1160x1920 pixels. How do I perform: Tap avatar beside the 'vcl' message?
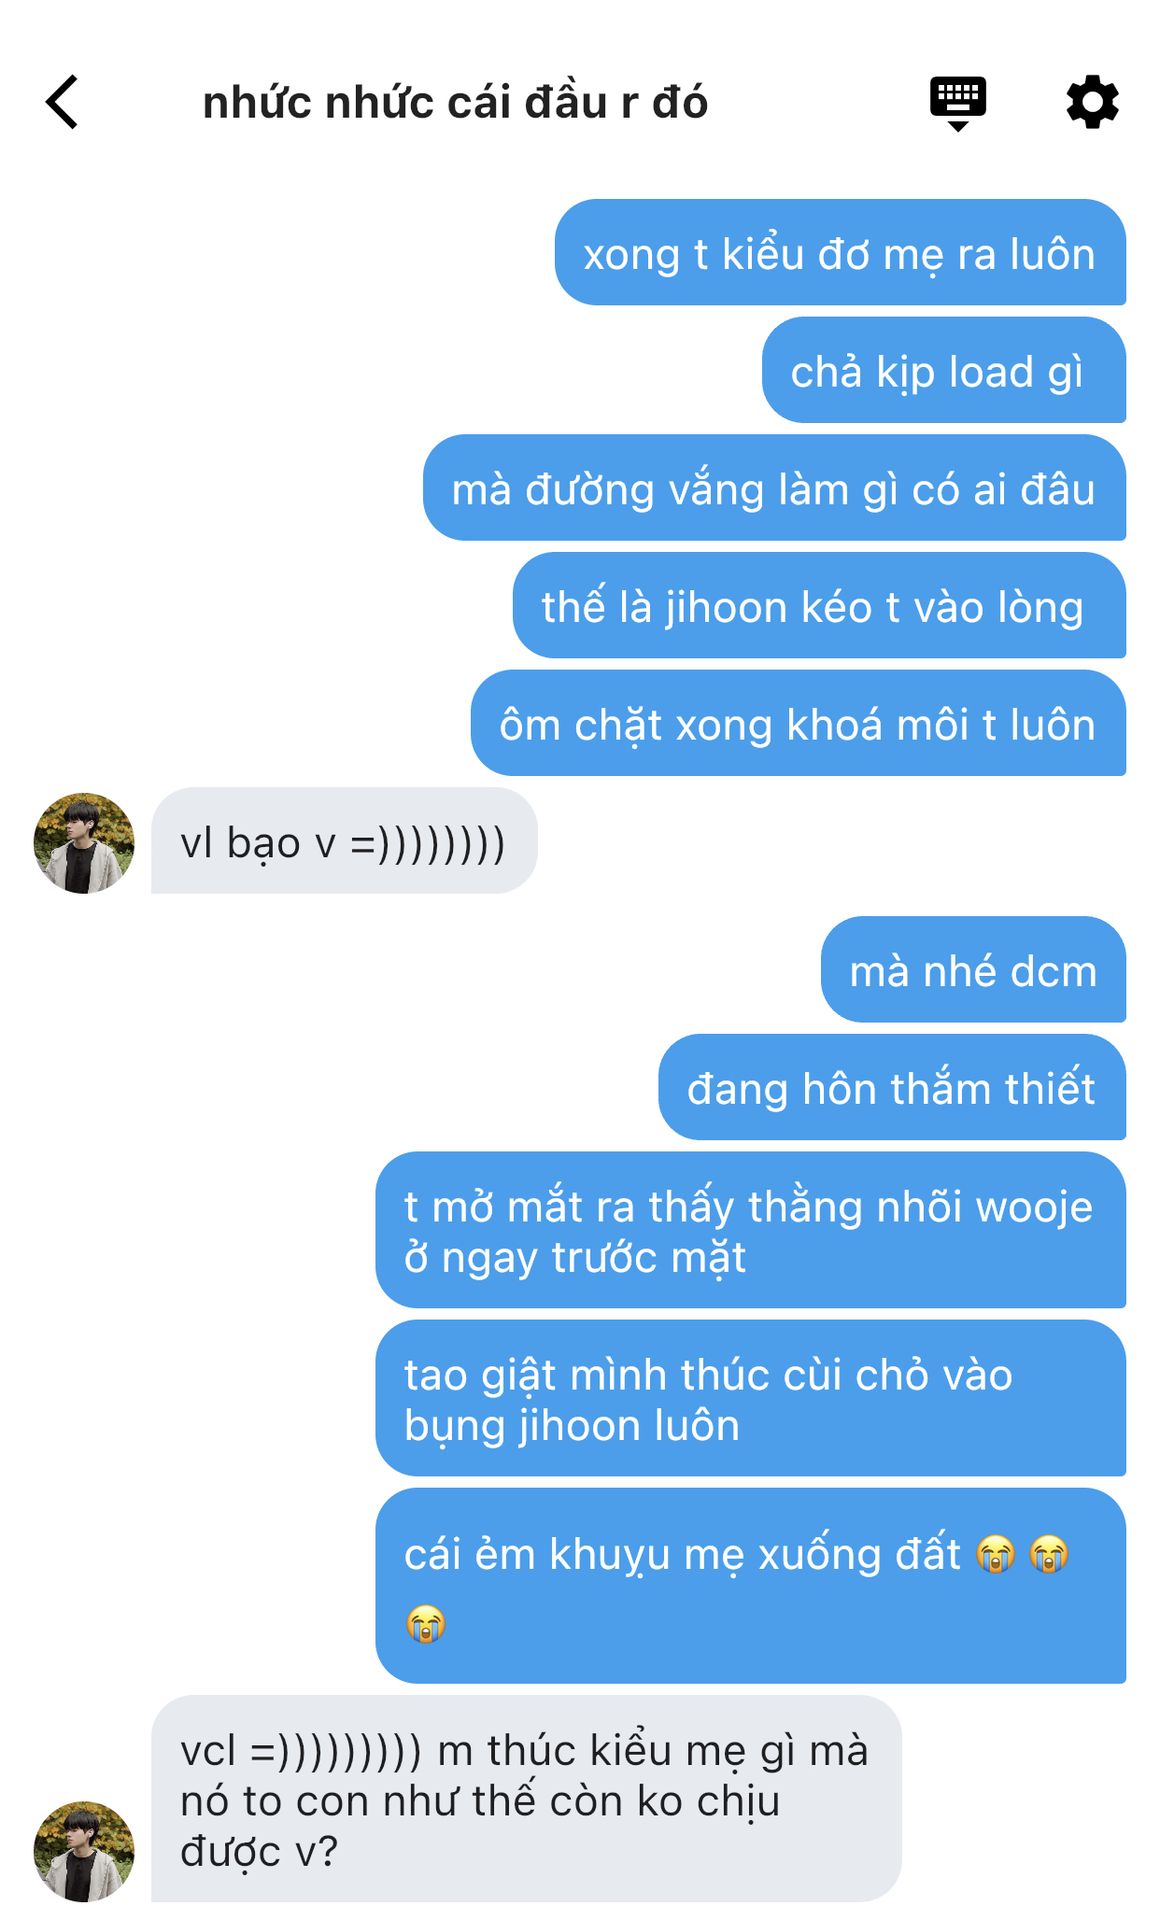click(84, 1851)
